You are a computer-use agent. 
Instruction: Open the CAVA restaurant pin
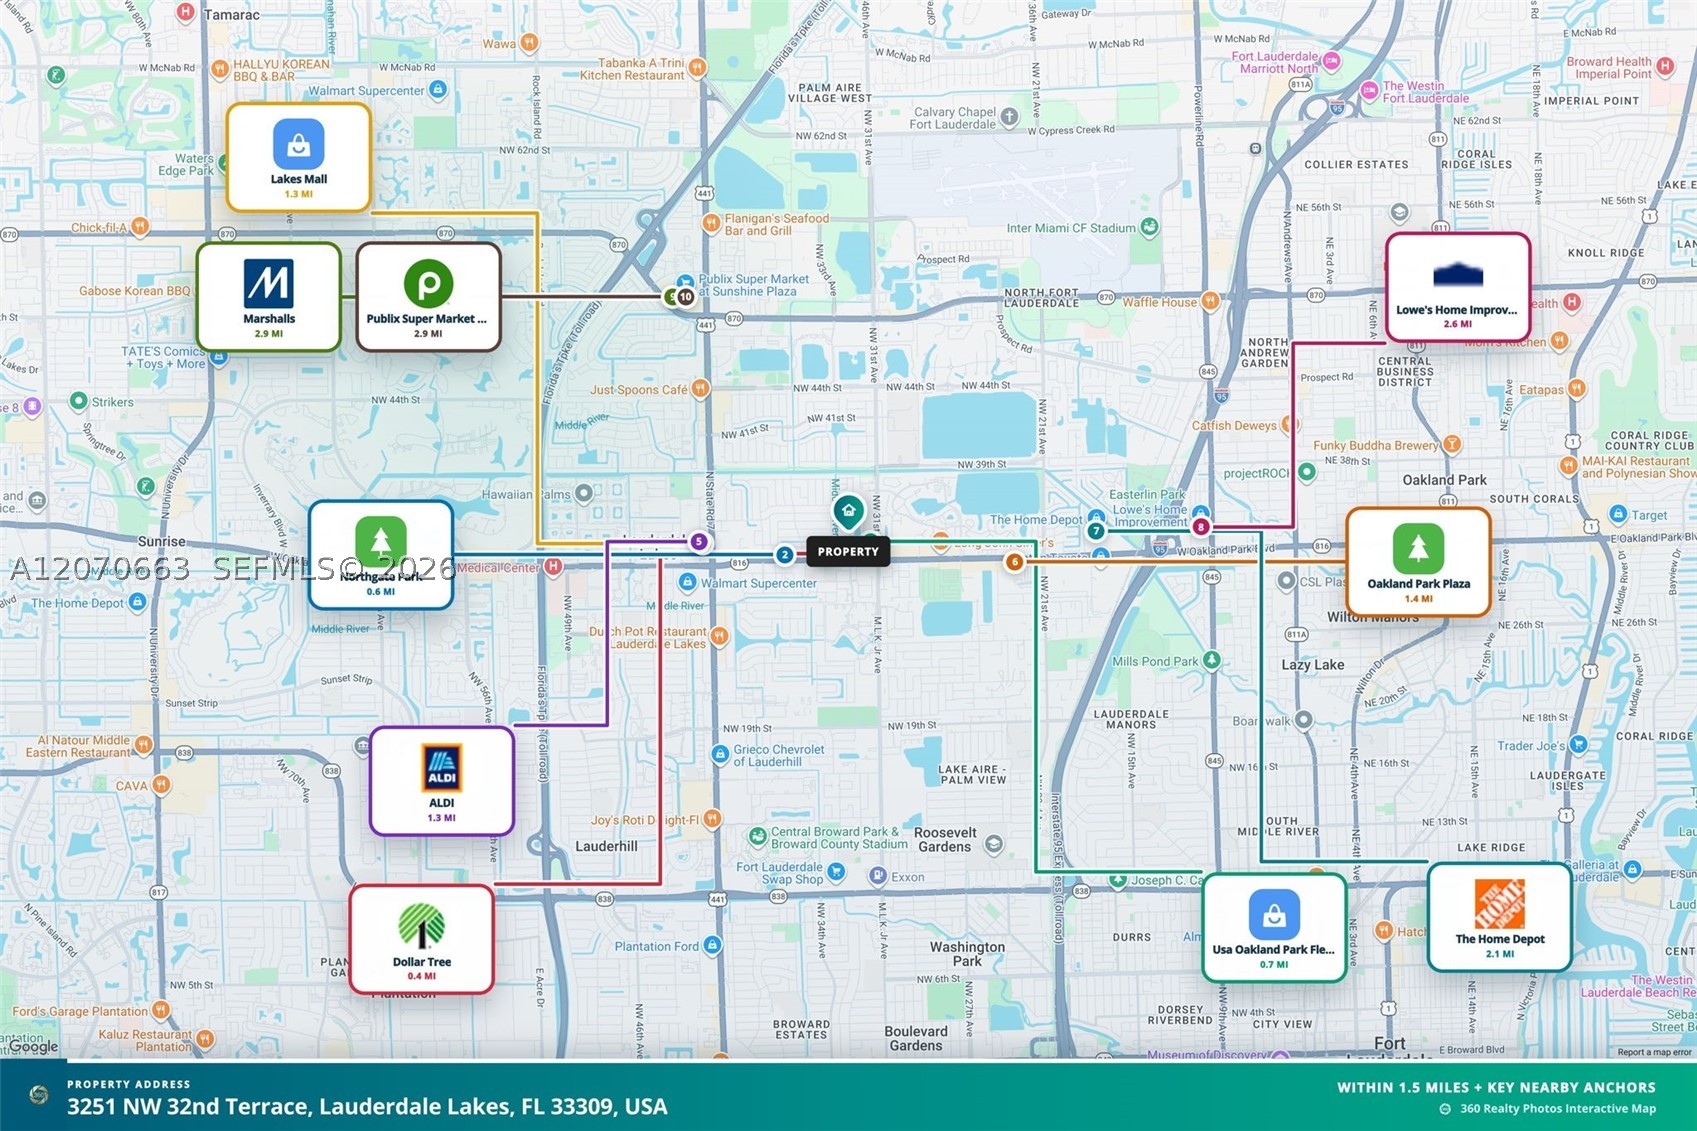161,785
